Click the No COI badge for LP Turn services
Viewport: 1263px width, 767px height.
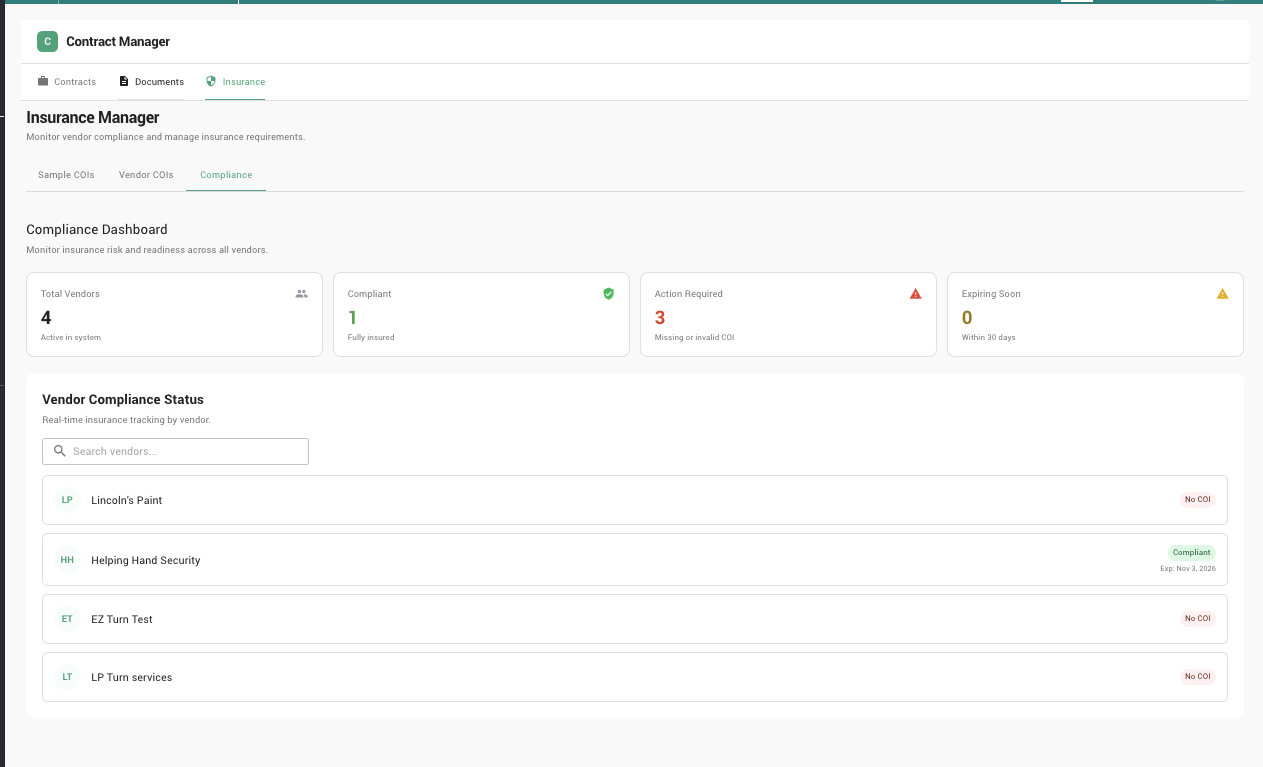pyautogui.click(x=1197, y=677)
